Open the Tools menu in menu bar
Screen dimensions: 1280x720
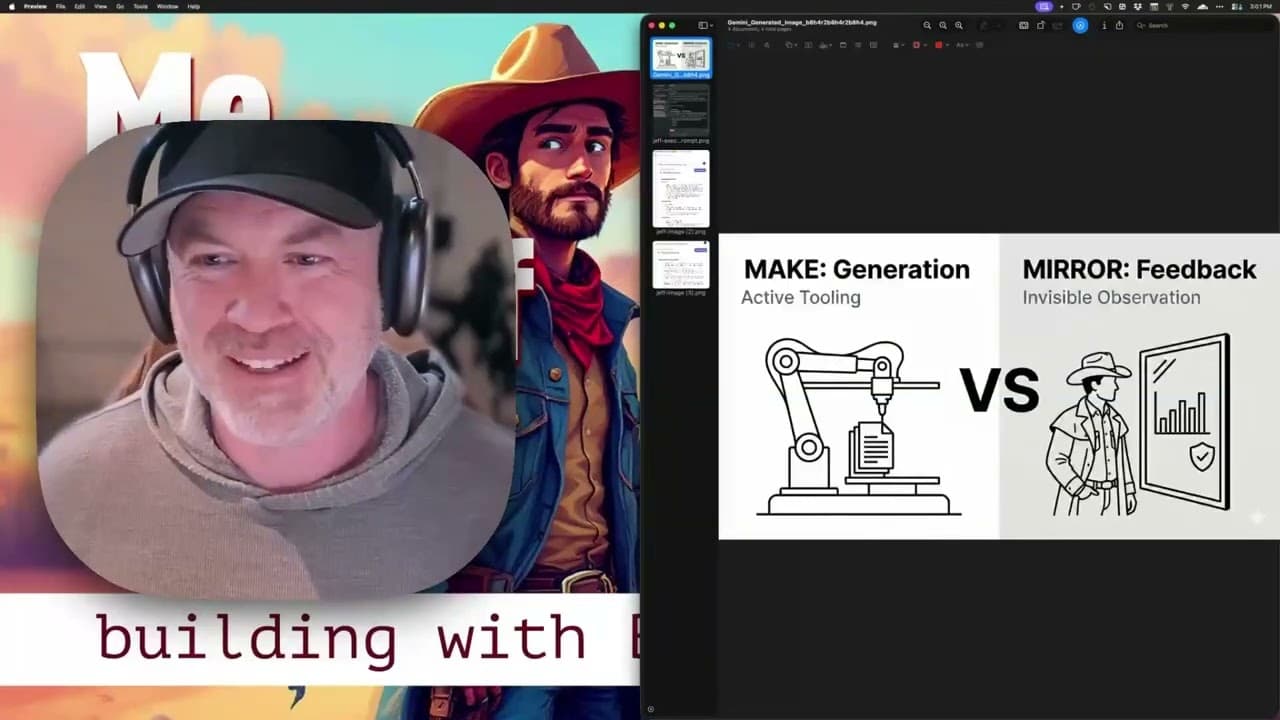pyautogui.click(x=140, y=6)
